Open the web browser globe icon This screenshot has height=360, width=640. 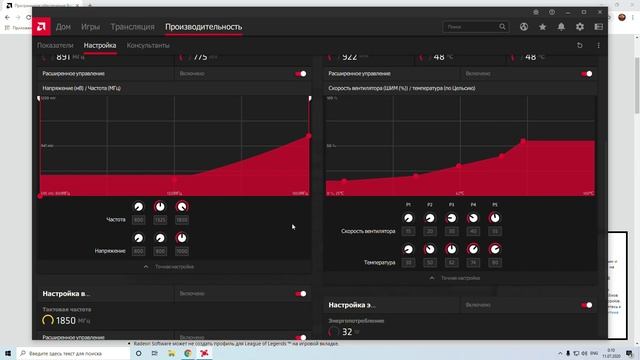[524, 27]
